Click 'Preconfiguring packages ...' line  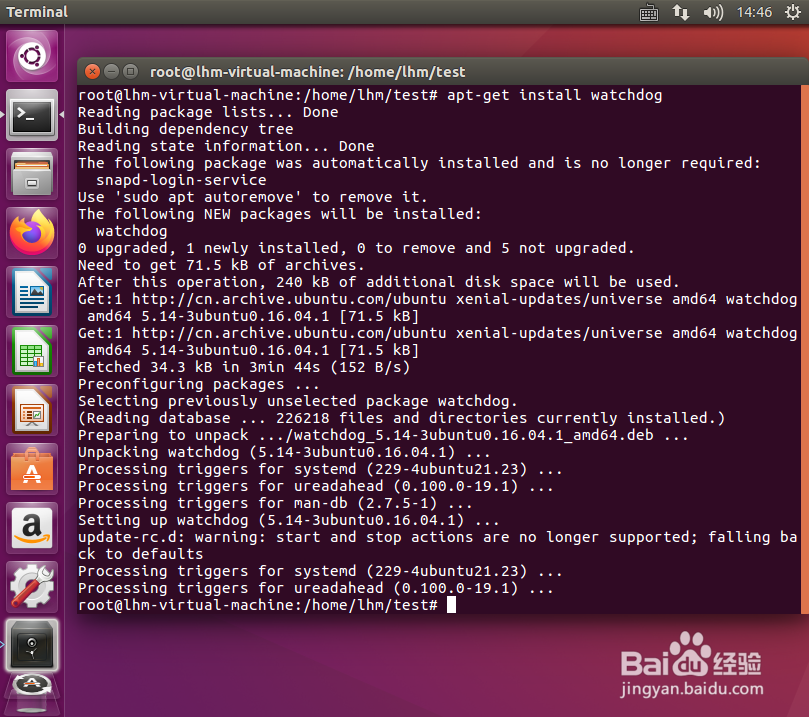tap(199, 384)
